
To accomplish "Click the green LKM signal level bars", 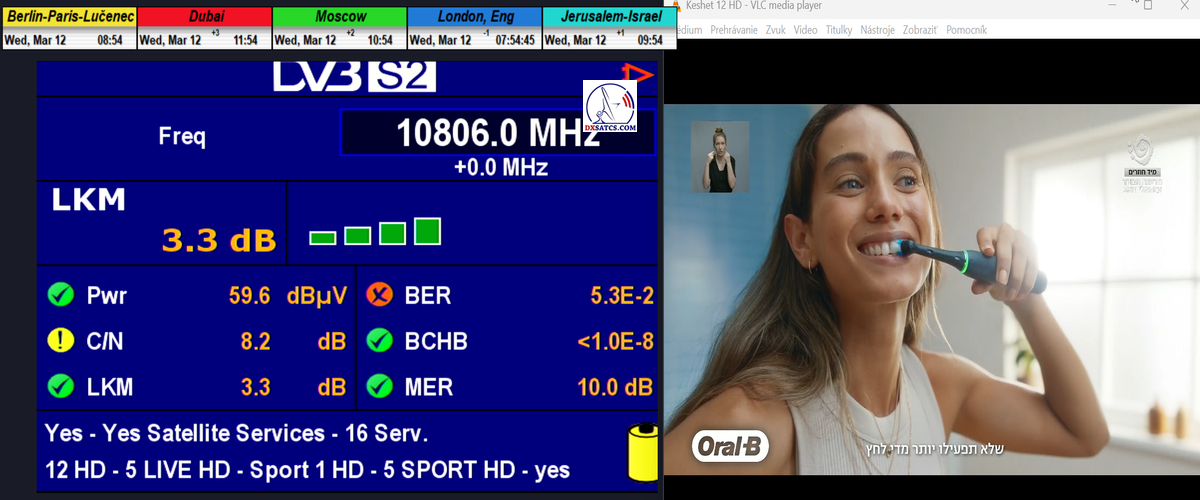I will [x=375, y=232].
